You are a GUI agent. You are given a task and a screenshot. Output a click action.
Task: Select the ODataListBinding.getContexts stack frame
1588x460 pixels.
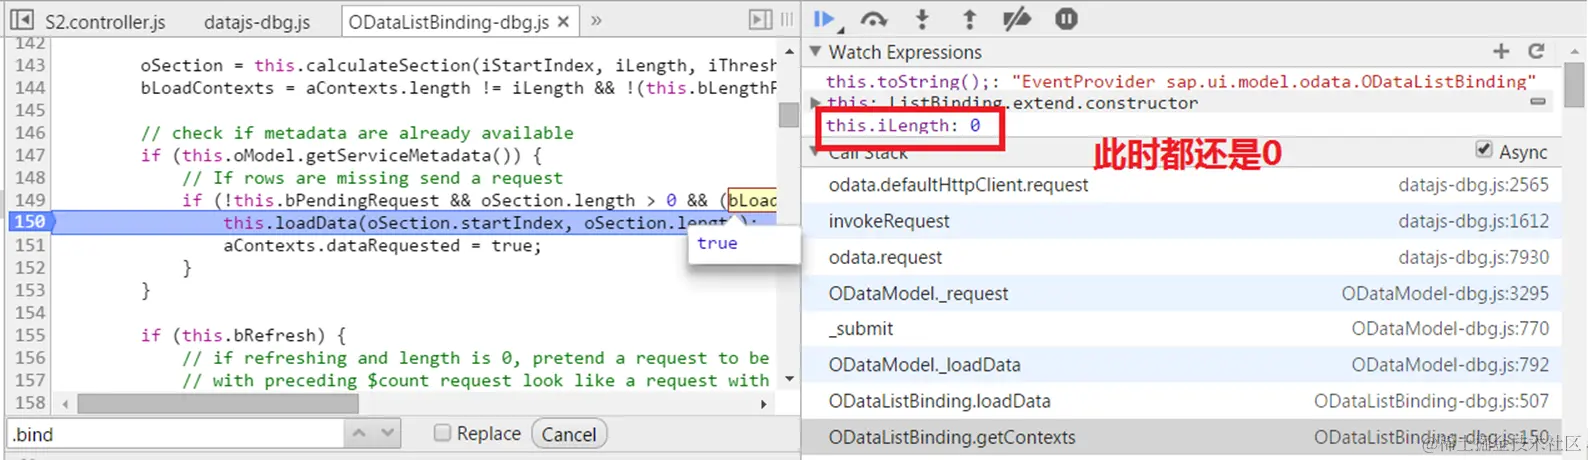point(1181,437)
